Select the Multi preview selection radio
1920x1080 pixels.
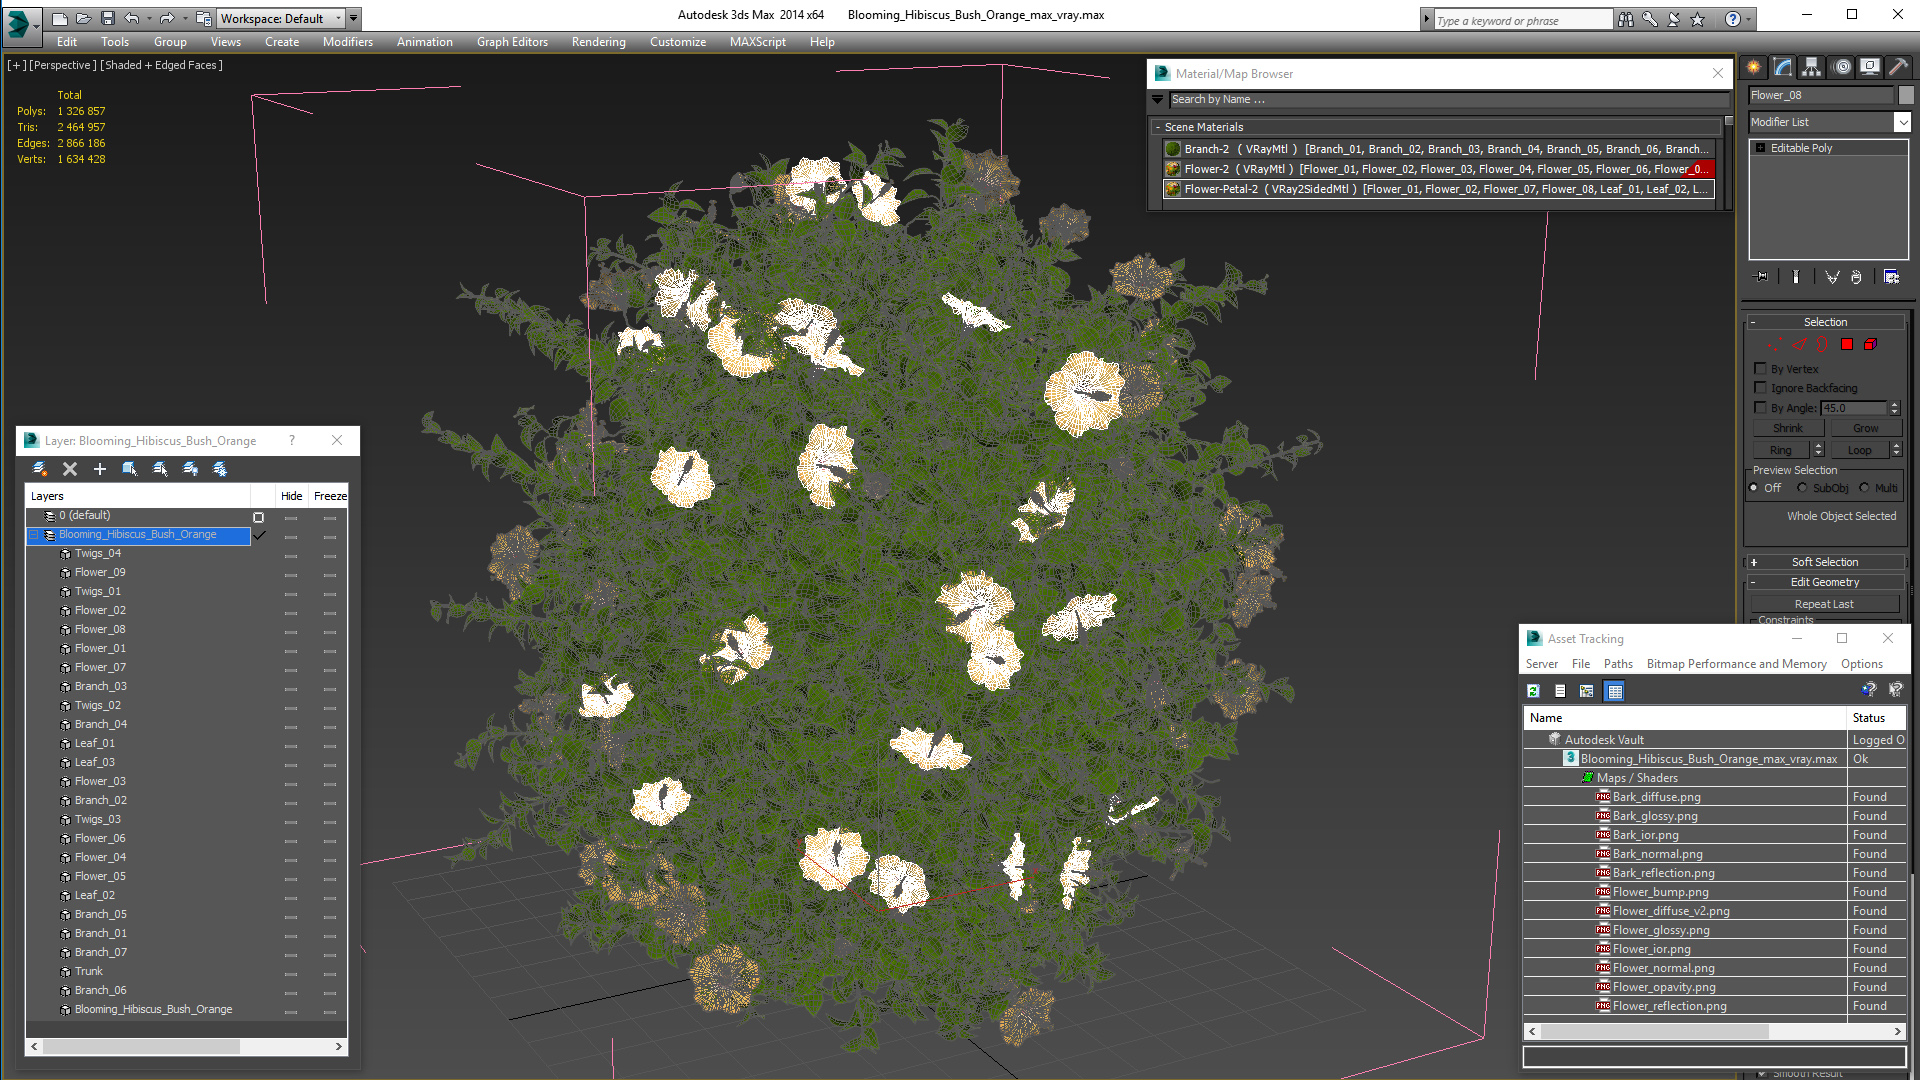[x=1865, y=488]
